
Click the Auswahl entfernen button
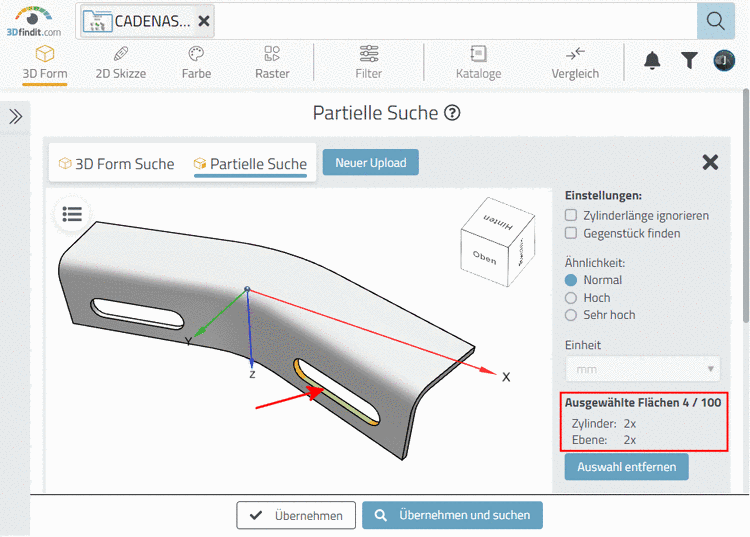pos(627,467)
